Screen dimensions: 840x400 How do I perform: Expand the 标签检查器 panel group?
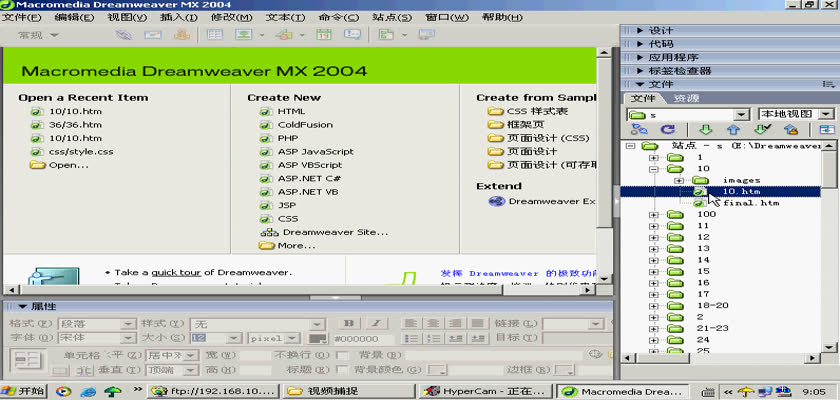640,71
